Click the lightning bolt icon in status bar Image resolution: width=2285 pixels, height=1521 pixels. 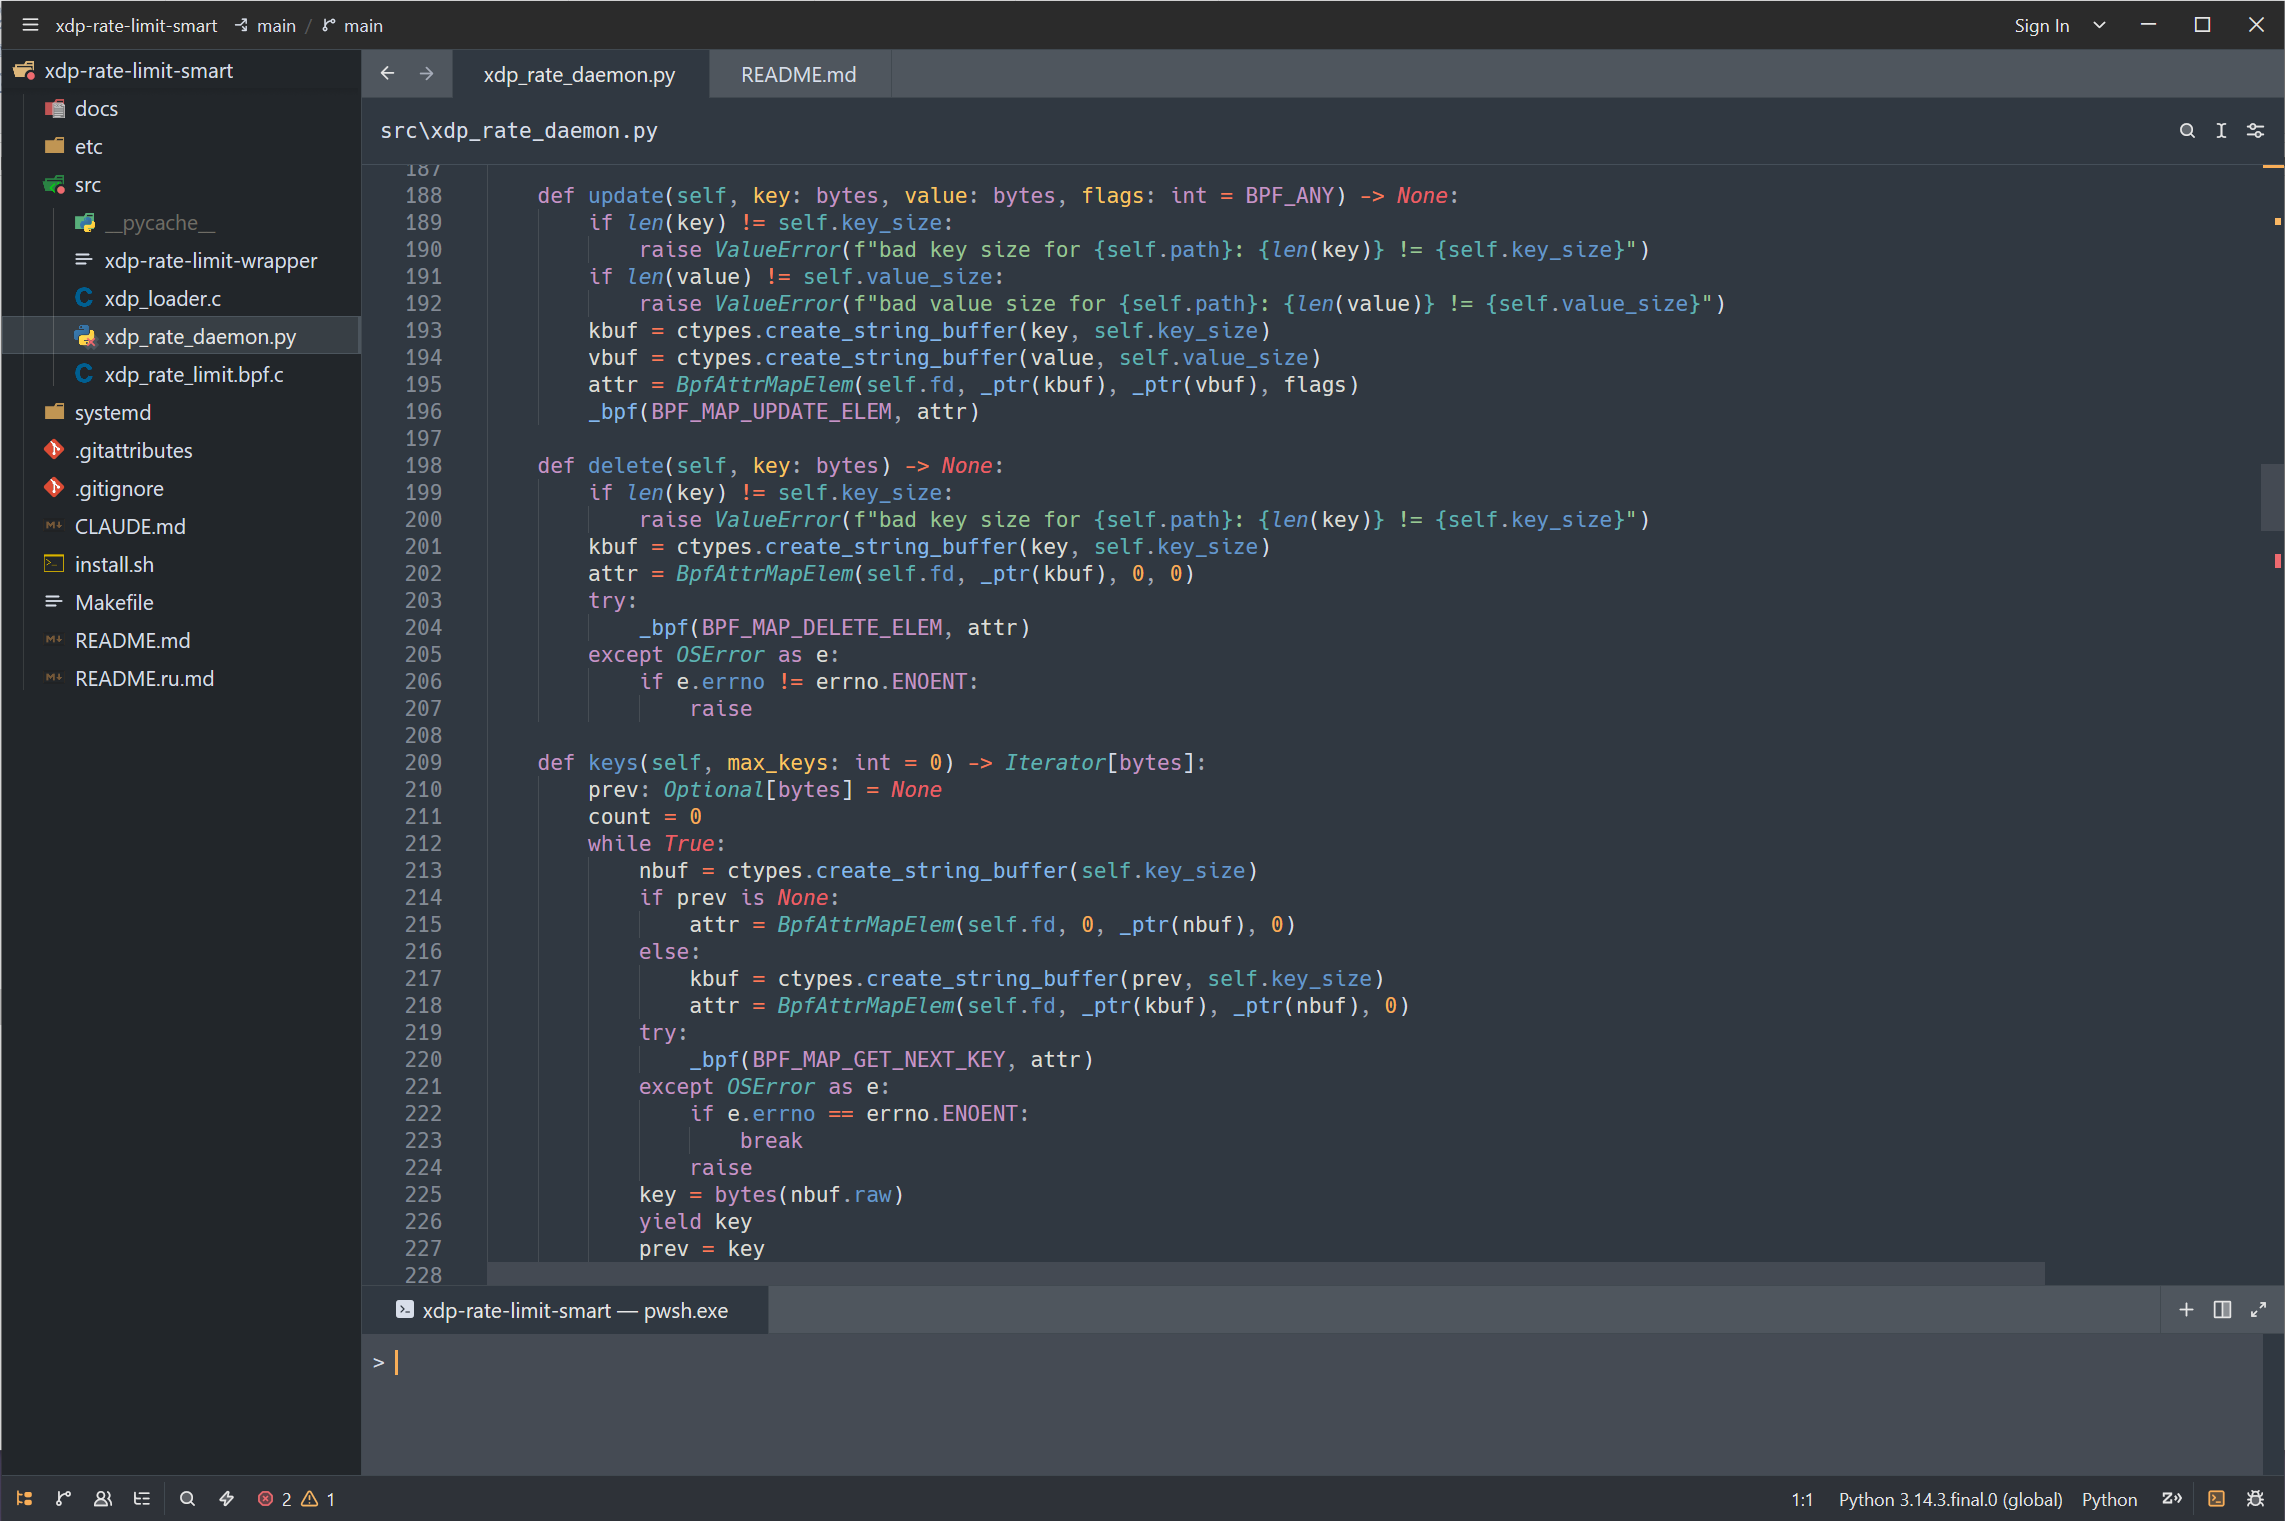click(x=227, y=1498)
